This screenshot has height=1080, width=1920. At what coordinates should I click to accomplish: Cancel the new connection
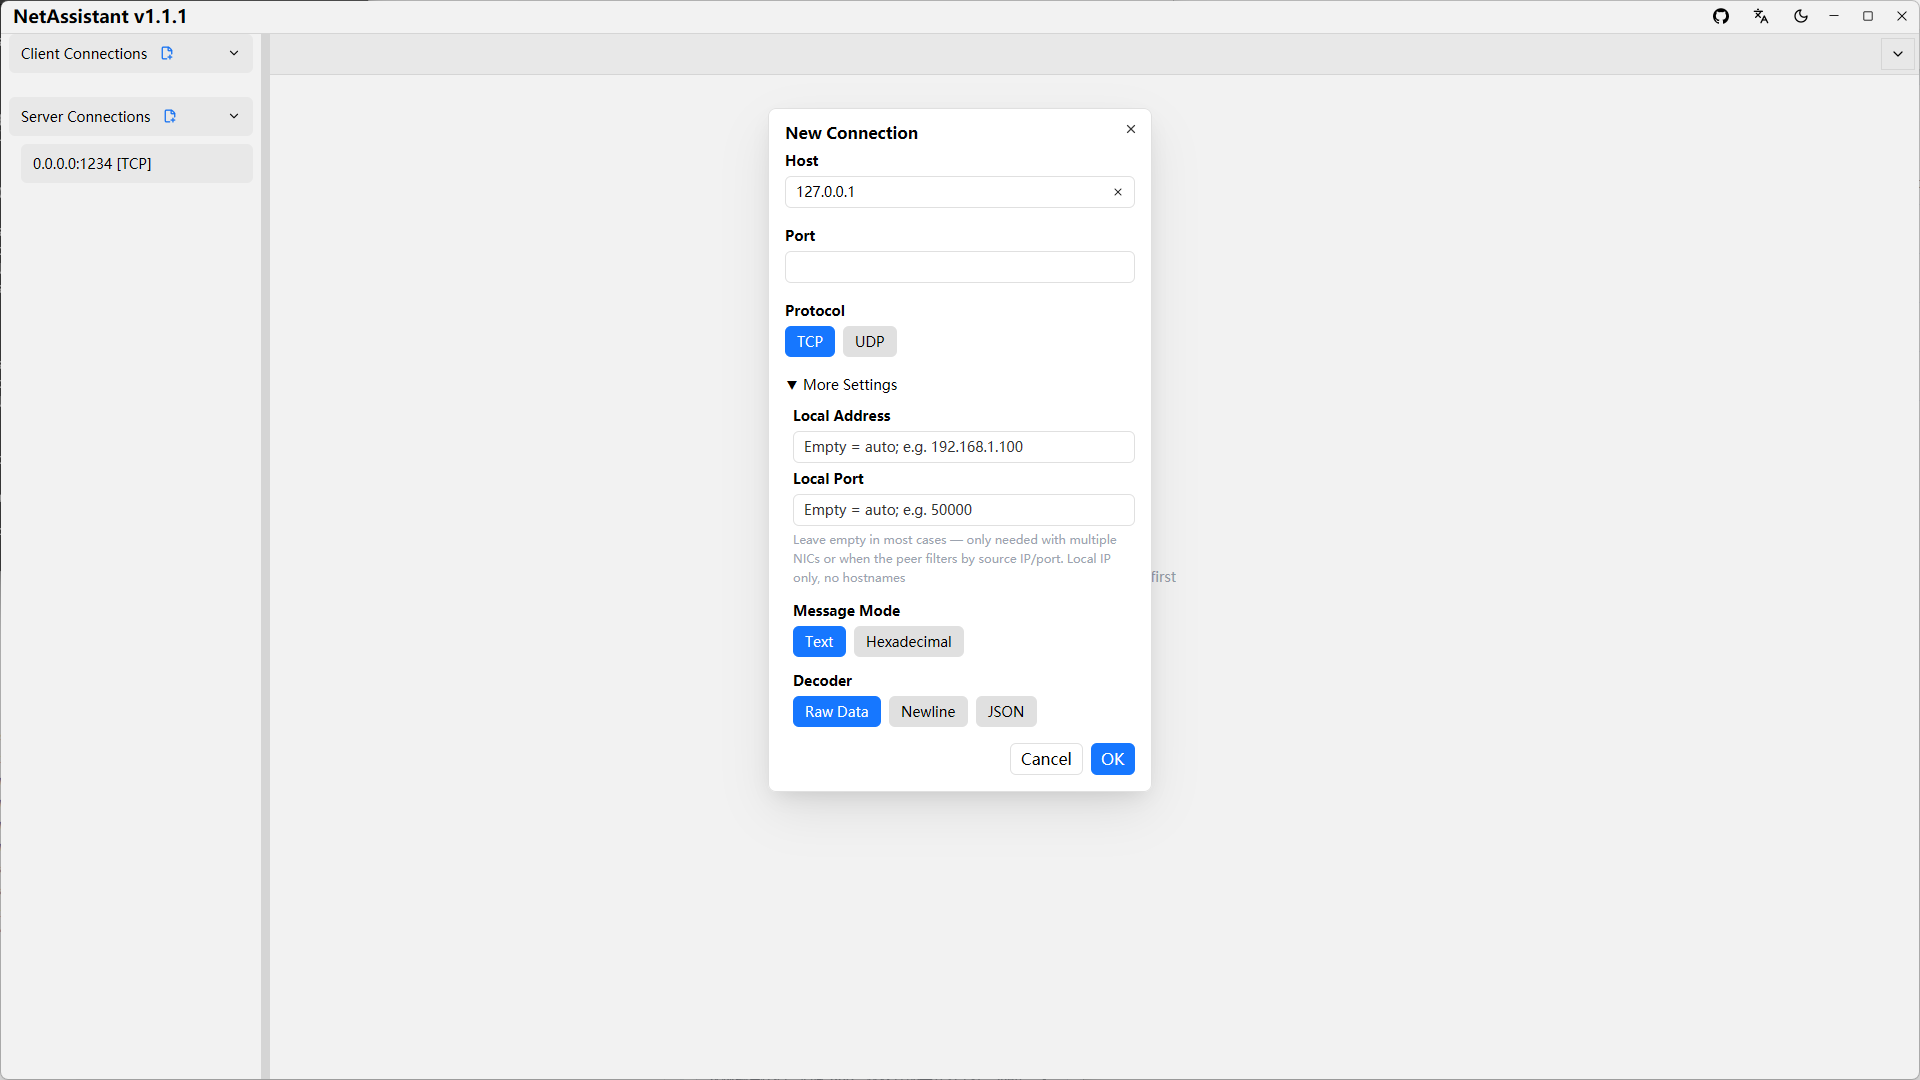(x=1046, y=759)
